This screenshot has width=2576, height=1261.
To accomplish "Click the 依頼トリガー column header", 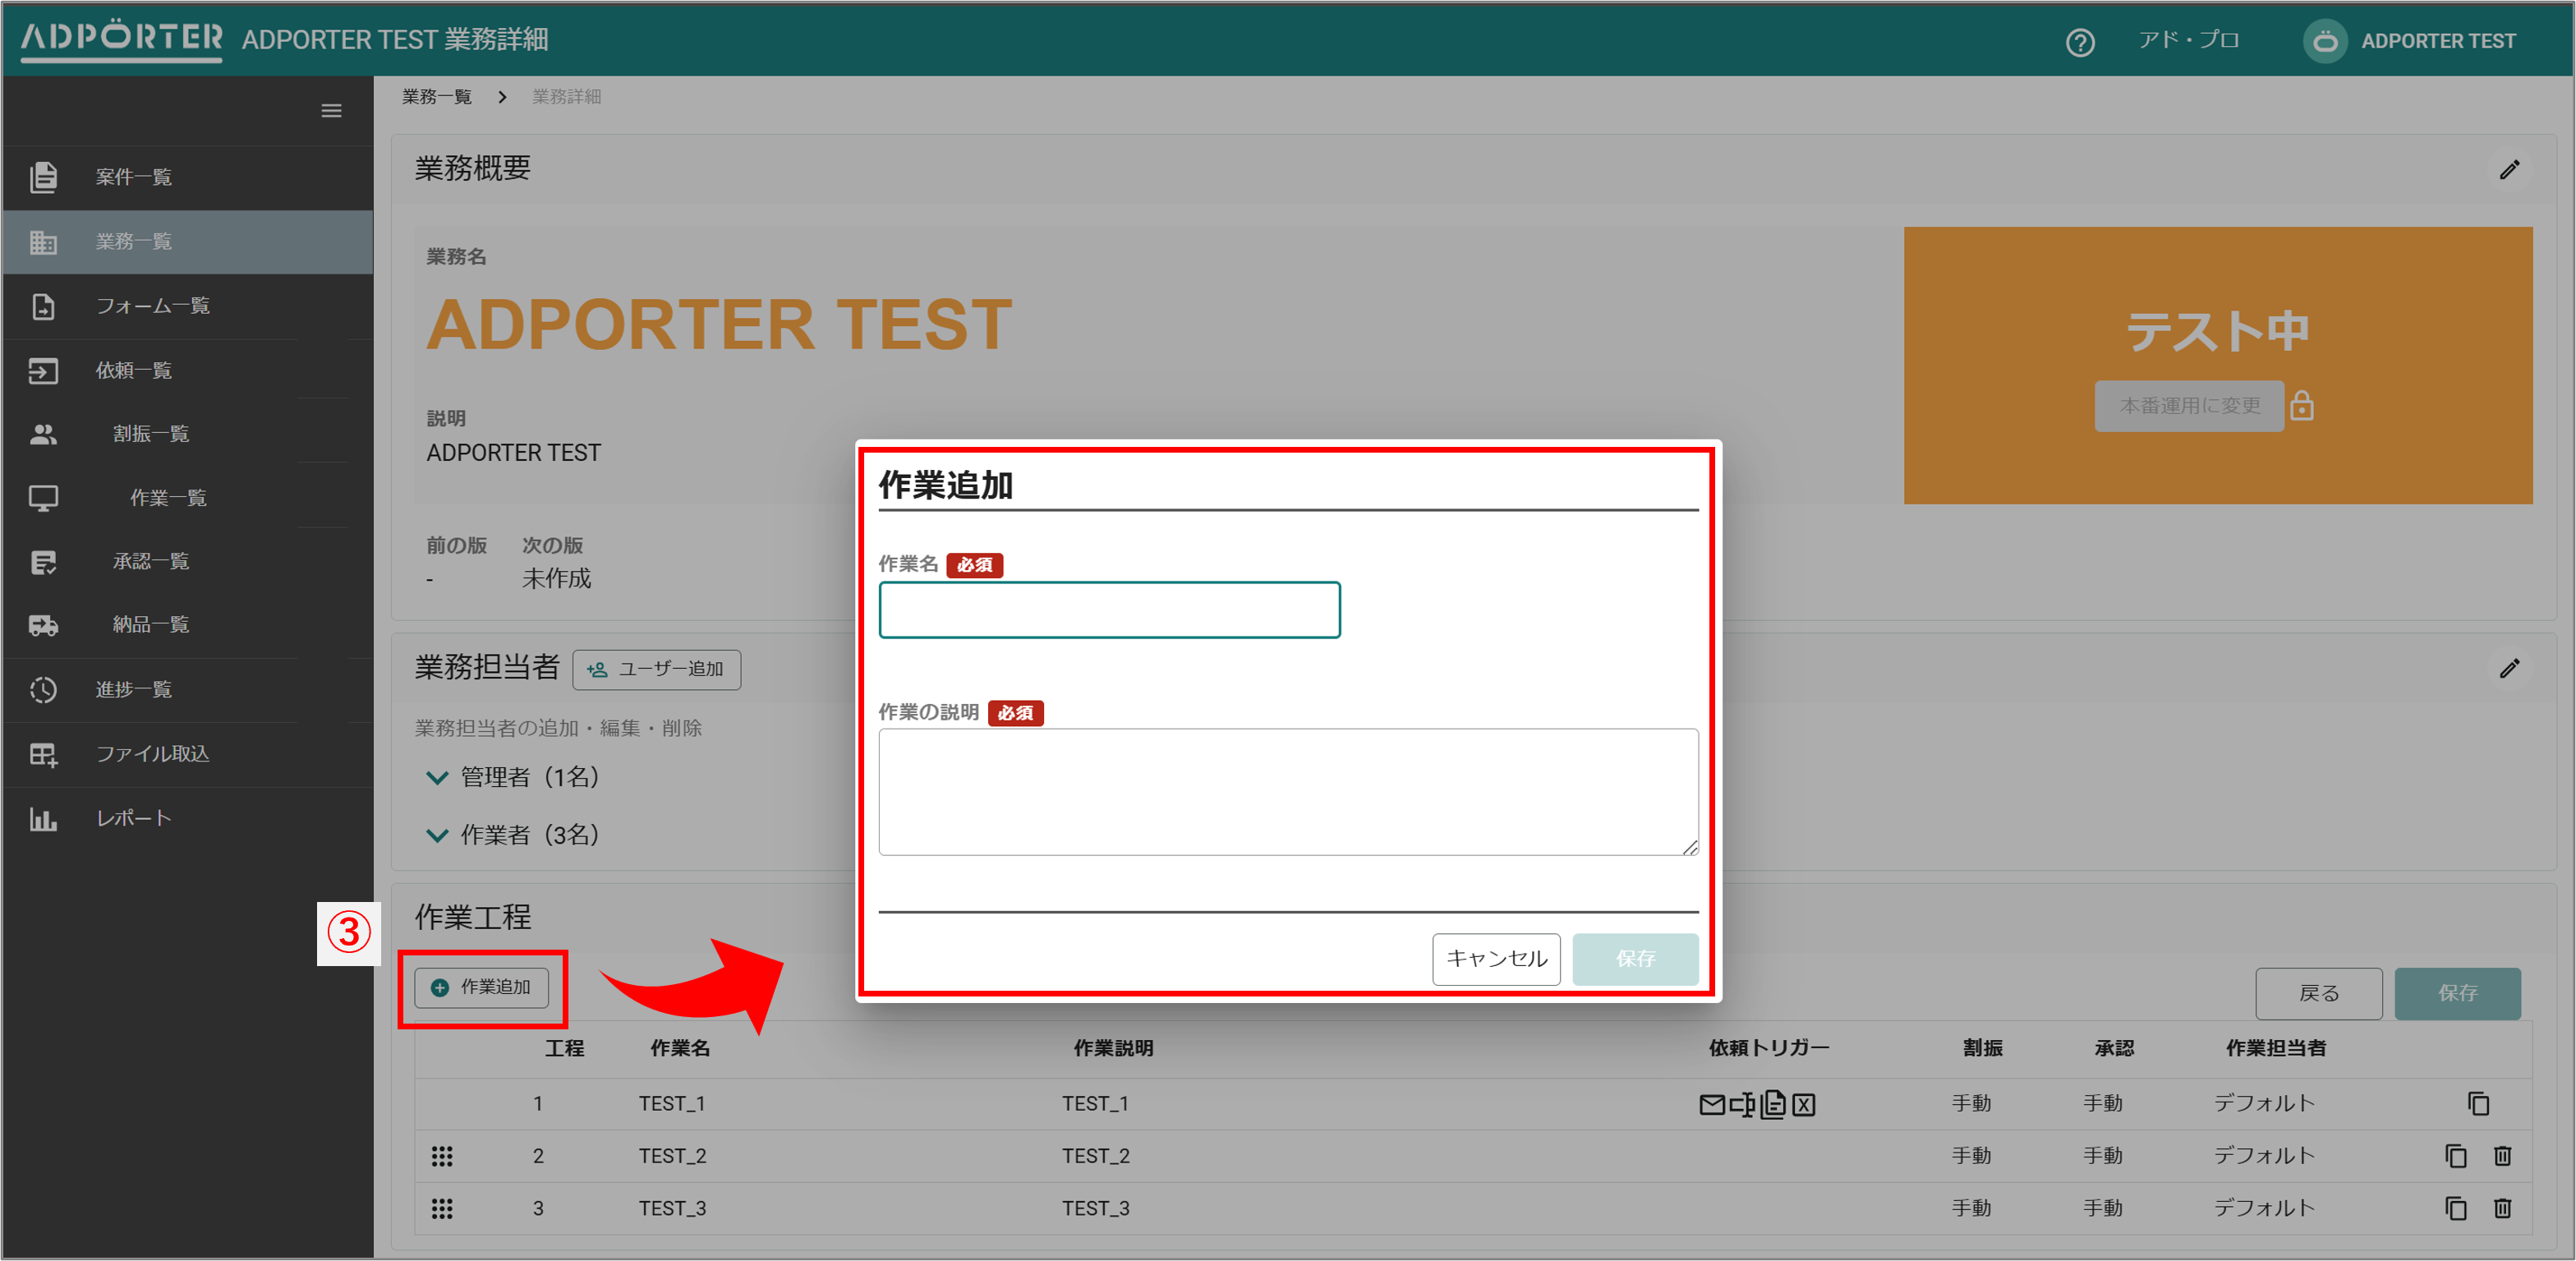I will tap(1768, 1049).
